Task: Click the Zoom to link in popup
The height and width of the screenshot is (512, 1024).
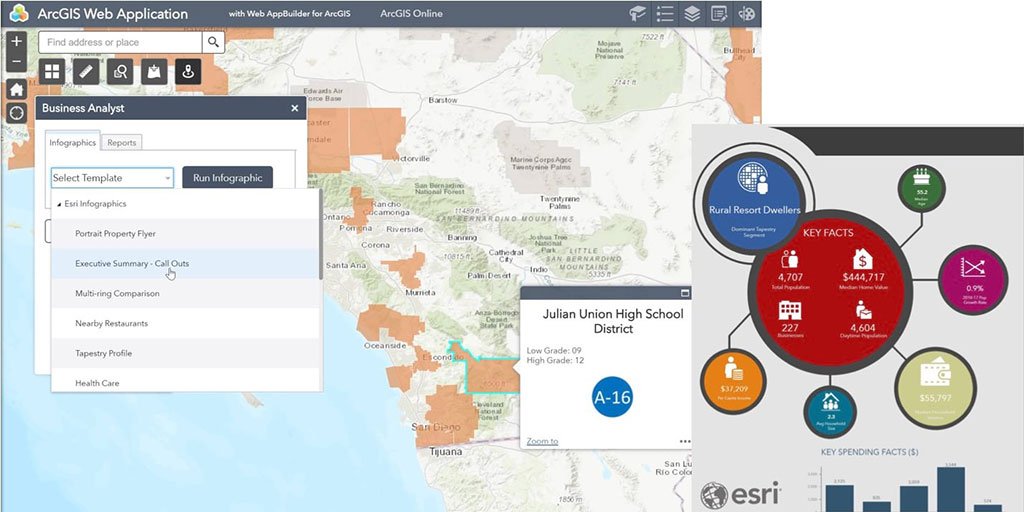Action: click(542, 441)
